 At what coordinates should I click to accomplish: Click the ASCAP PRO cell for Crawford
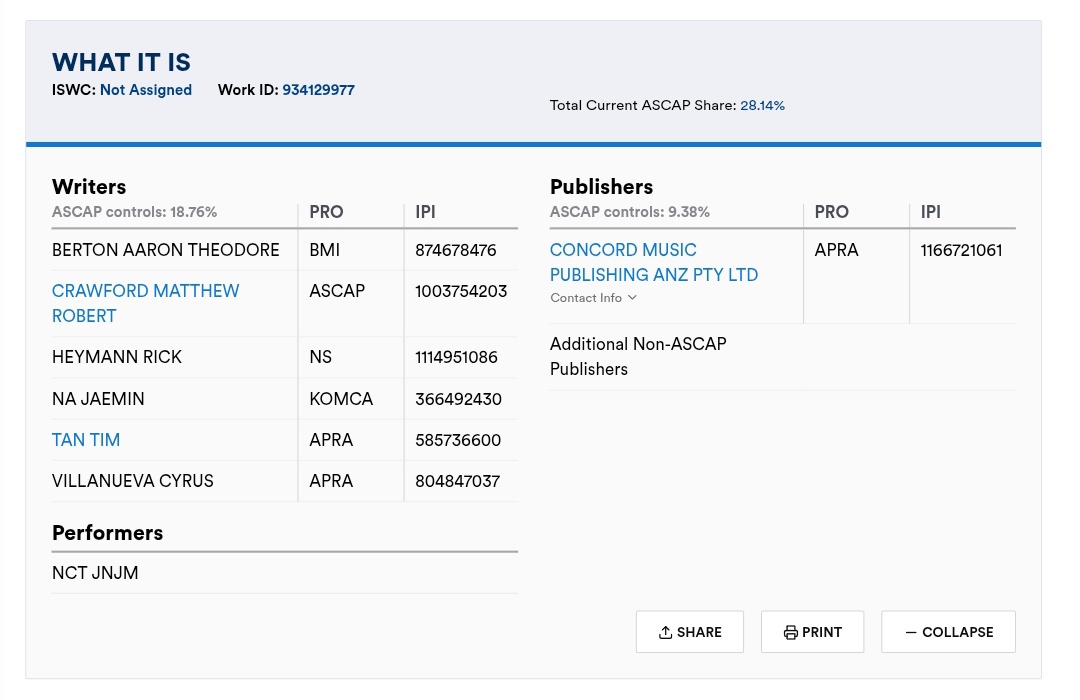[x=337, y=291]
